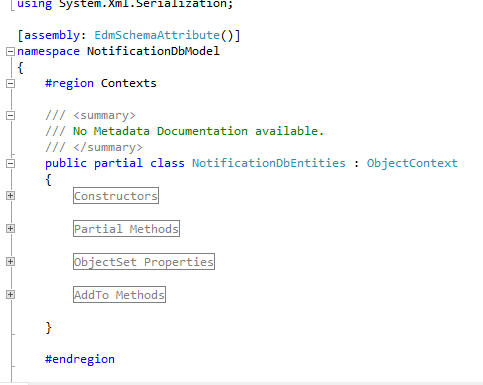Expand the Partial Methods region
This screenshot has height=385, width=483.
point(11,229)
